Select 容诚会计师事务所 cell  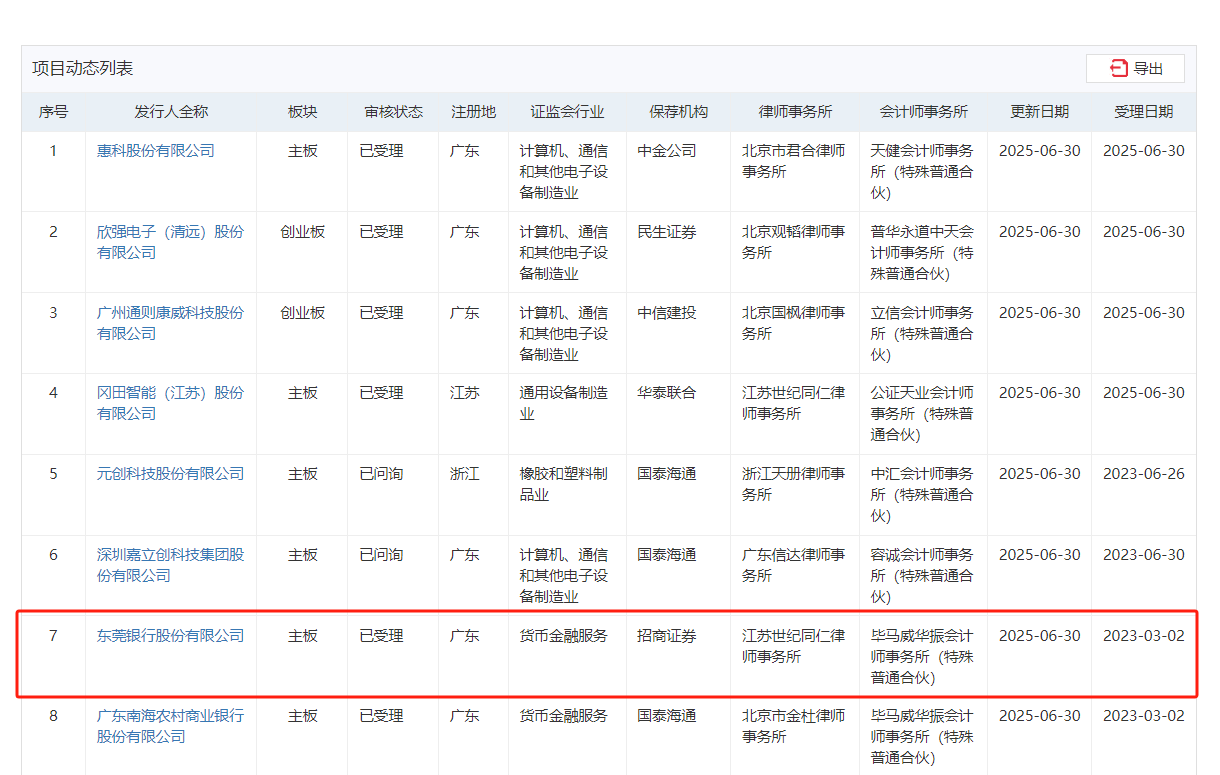point(922,575)
